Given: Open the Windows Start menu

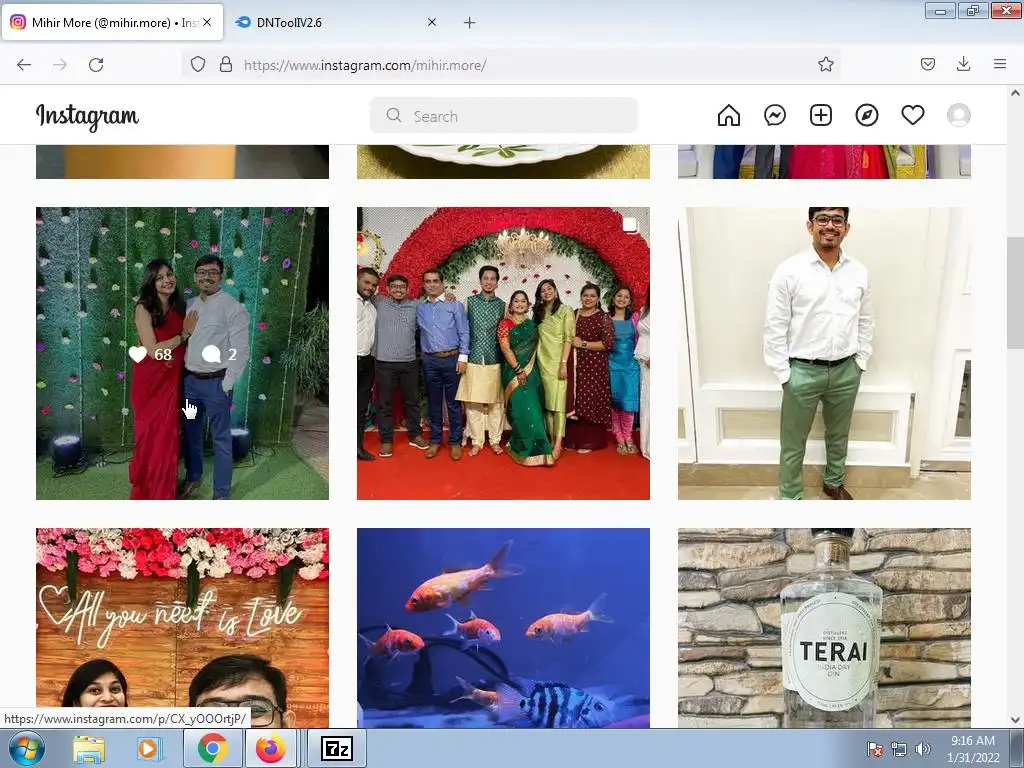Looking at the screenshot, I should (26, 748).
